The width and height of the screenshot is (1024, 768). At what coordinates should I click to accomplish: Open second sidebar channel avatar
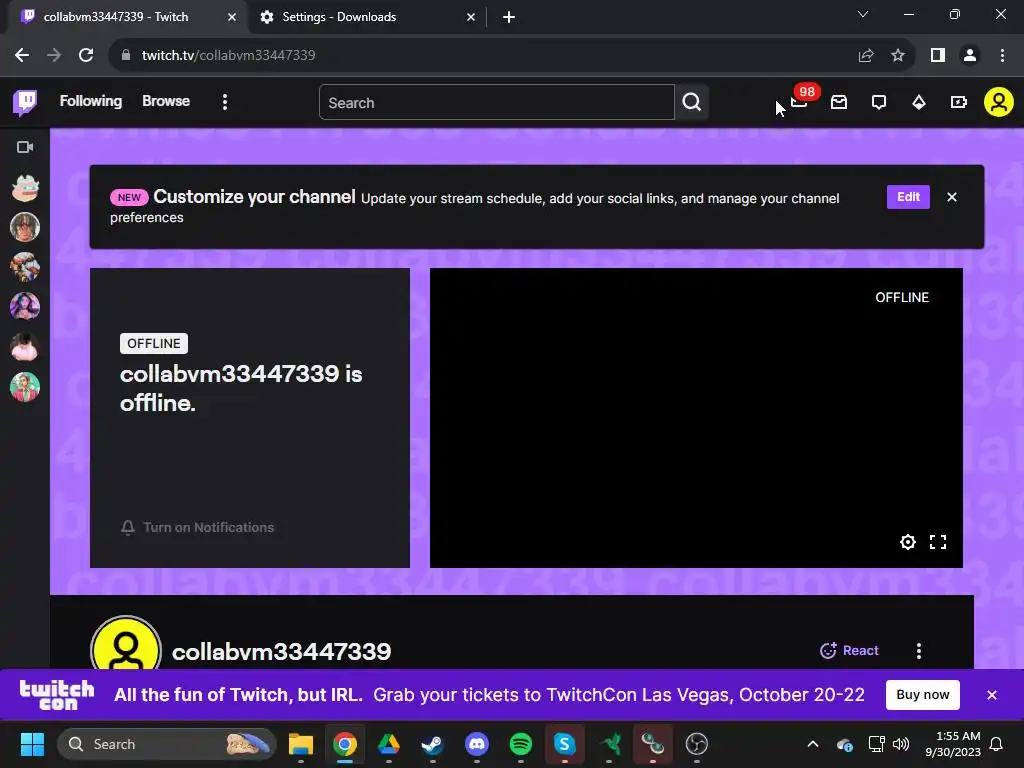pyautogui.click(x=25, y=227)
